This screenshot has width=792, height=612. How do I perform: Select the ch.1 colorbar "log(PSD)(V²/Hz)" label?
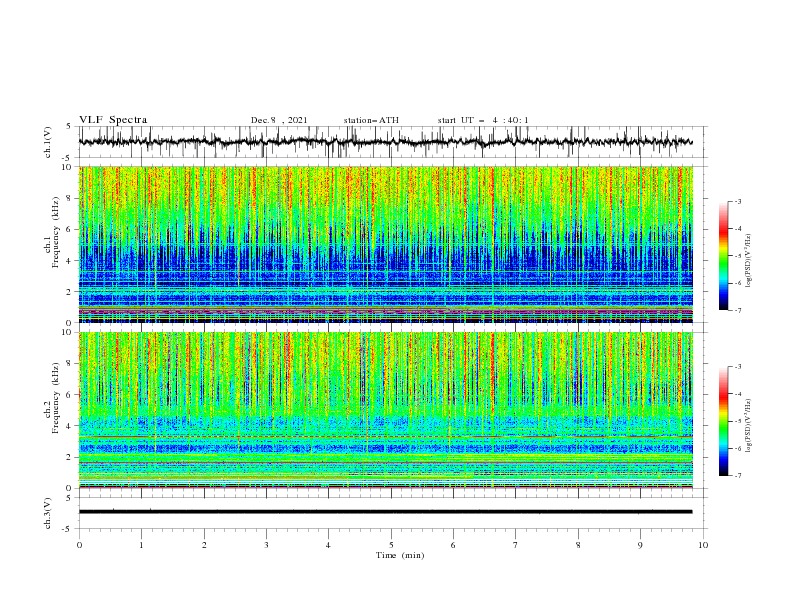tap(749, 261)
